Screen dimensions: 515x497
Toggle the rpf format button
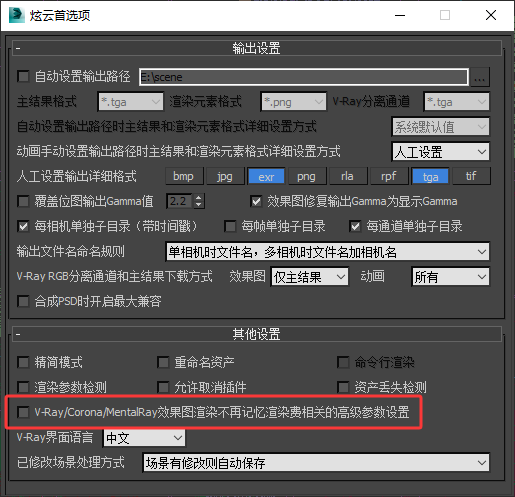coord(389,176)
